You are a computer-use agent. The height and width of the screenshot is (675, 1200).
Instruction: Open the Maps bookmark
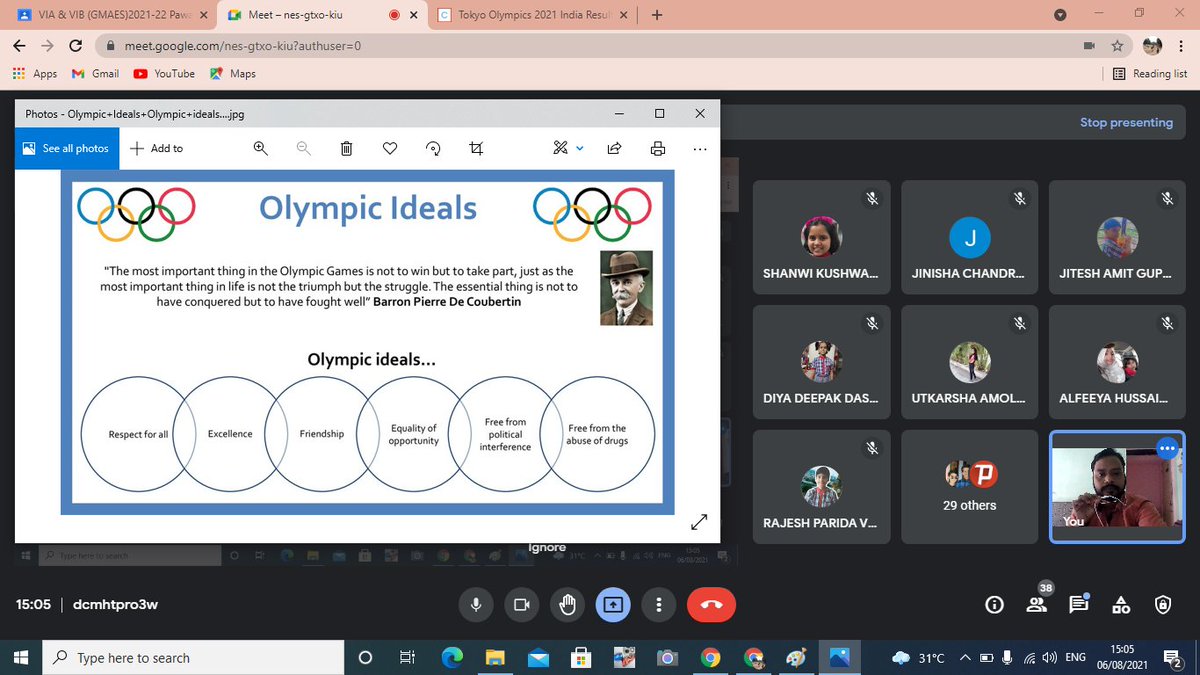pyautogui.click(x=233, y=73)
